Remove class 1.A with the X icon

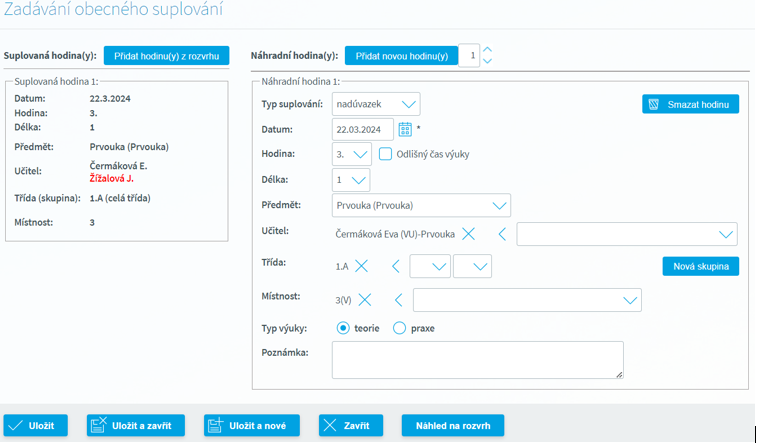[x=361, y=266]
